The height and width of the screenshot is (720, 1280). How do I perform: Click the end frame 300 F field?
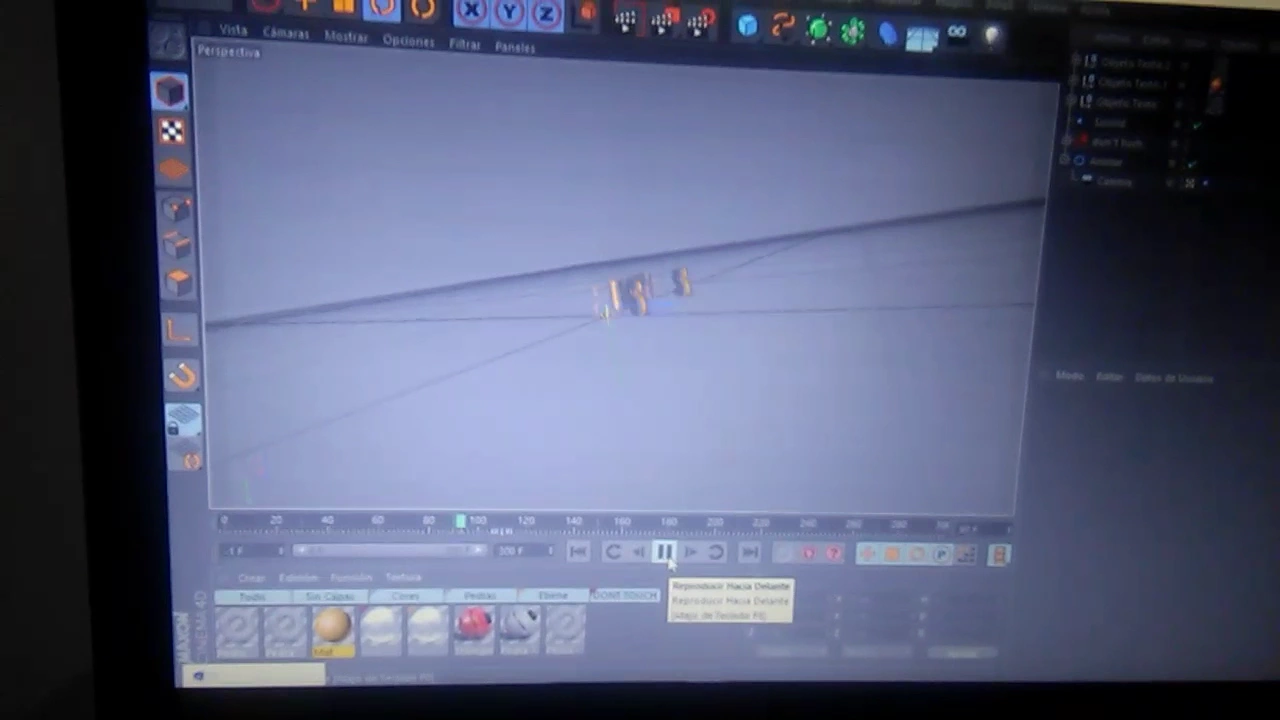(522, 551)
